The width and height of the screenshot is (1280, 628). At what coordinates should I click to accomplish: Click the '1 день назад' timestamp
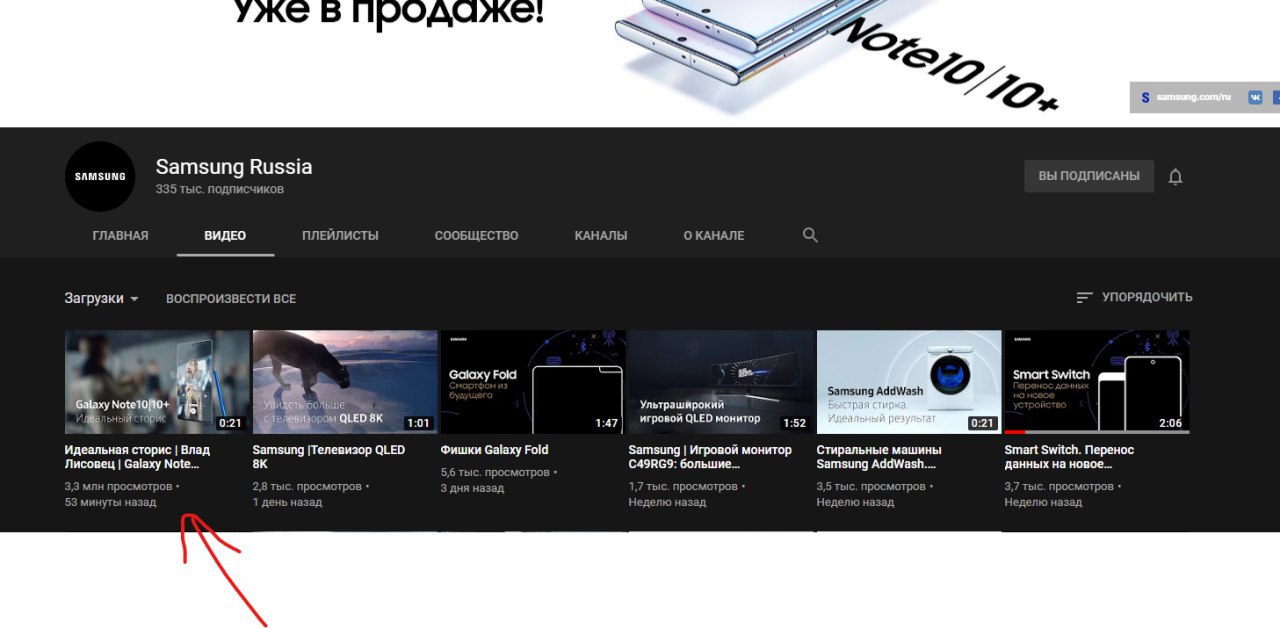coord(287,502)
